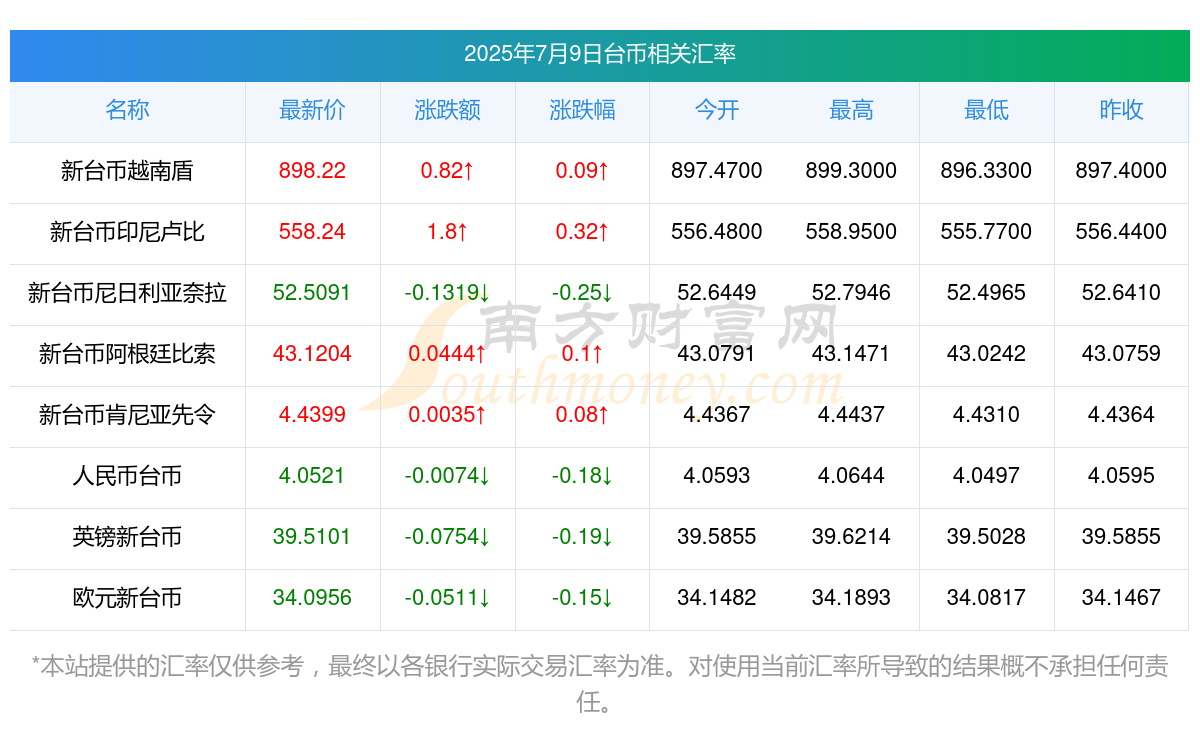Click change amount 1.8↑
The width and height of the screenshot is (1200, 733).
(x=447, y=232)
